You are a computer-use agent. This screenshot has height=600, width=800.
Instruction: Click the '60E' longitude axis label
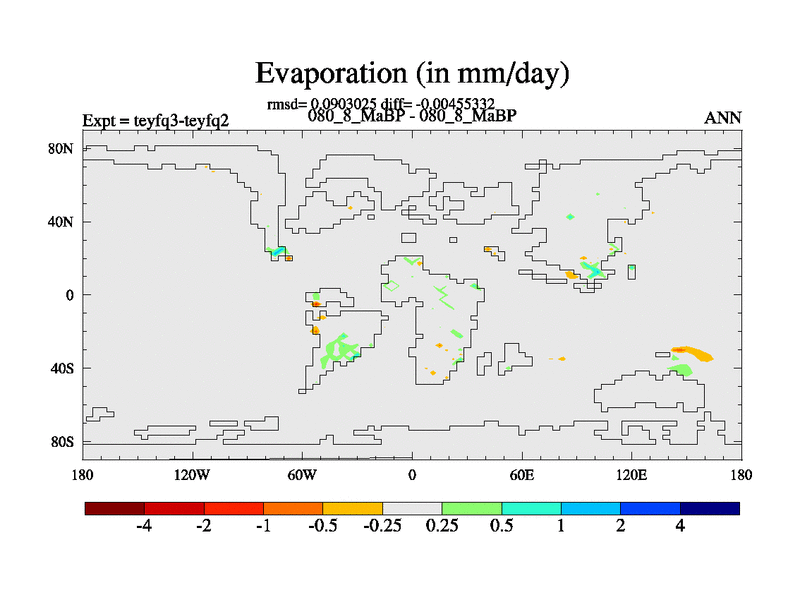pyautogui.click(x=522, y=474)
